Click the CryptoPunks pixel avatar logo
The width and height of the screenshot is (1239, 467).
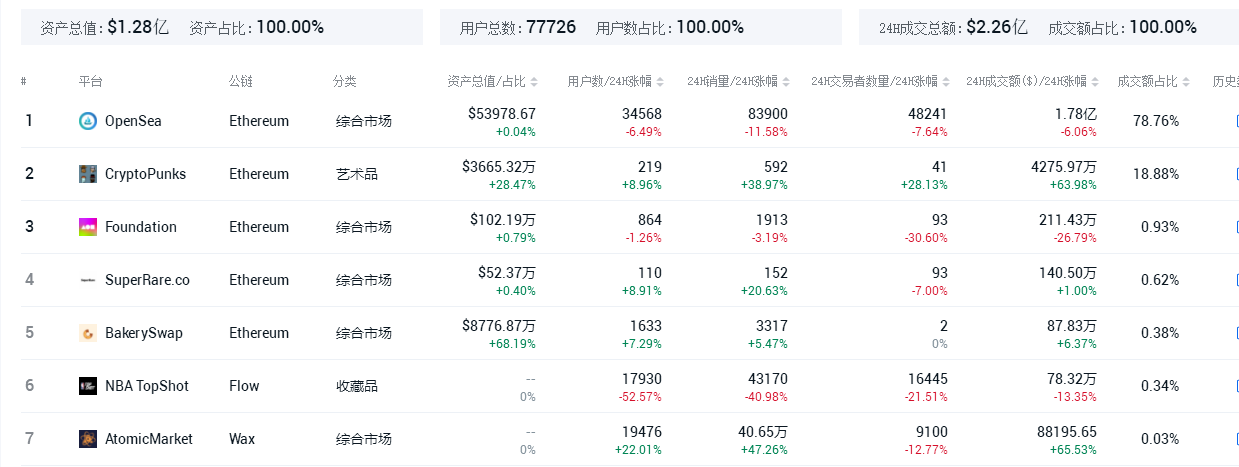point(88,174)
